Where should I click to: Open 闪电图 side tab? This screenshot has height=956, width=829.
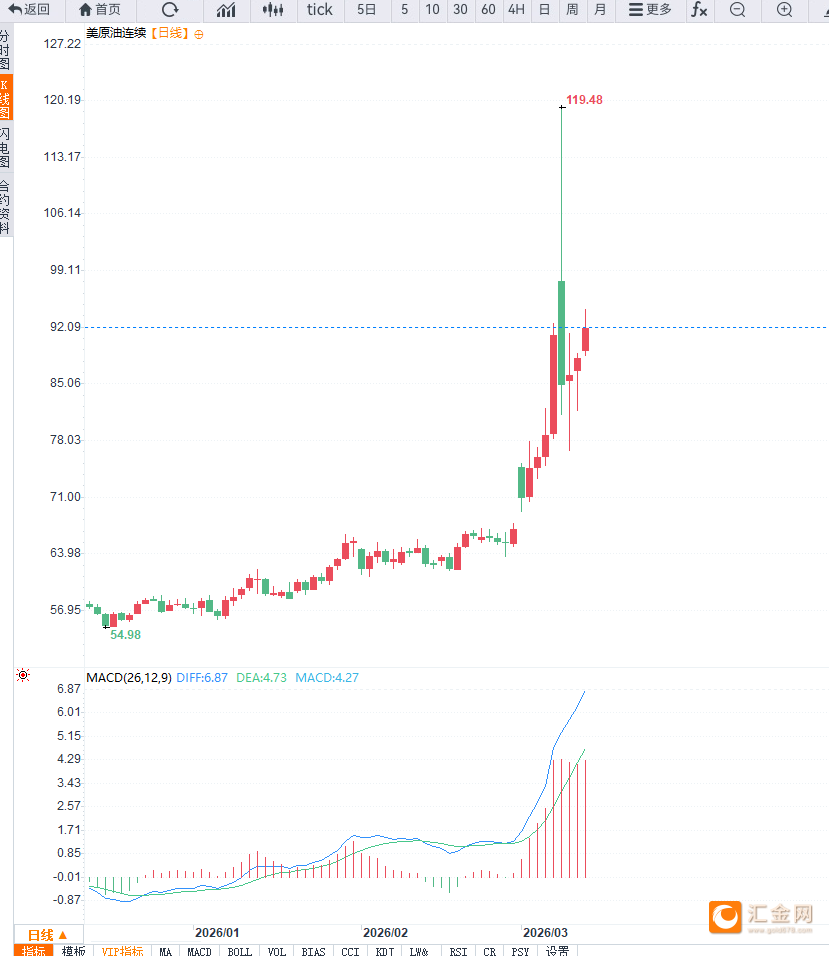[x=5, y=148]
